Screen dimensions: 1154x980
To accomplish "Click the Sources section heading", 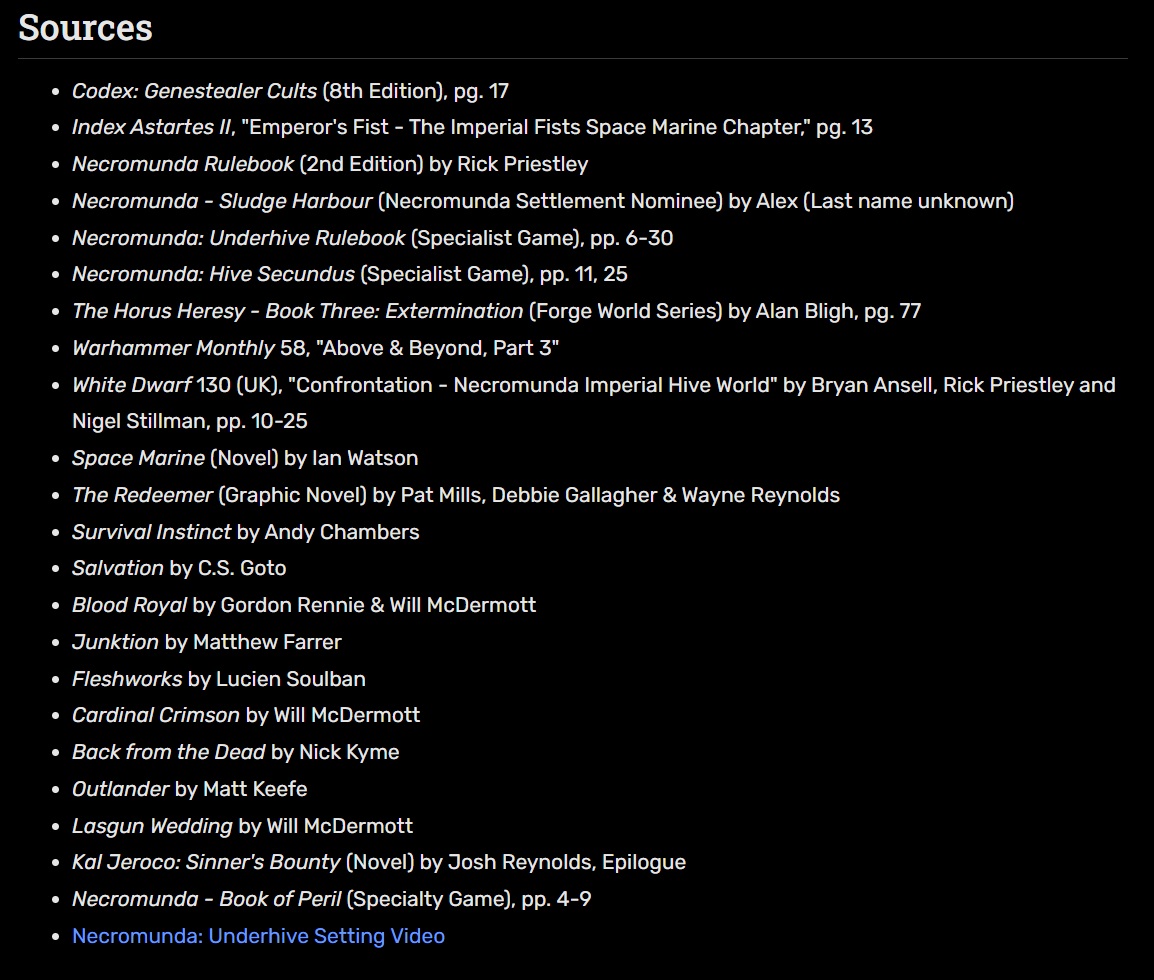I will click(x=86, y=28).
